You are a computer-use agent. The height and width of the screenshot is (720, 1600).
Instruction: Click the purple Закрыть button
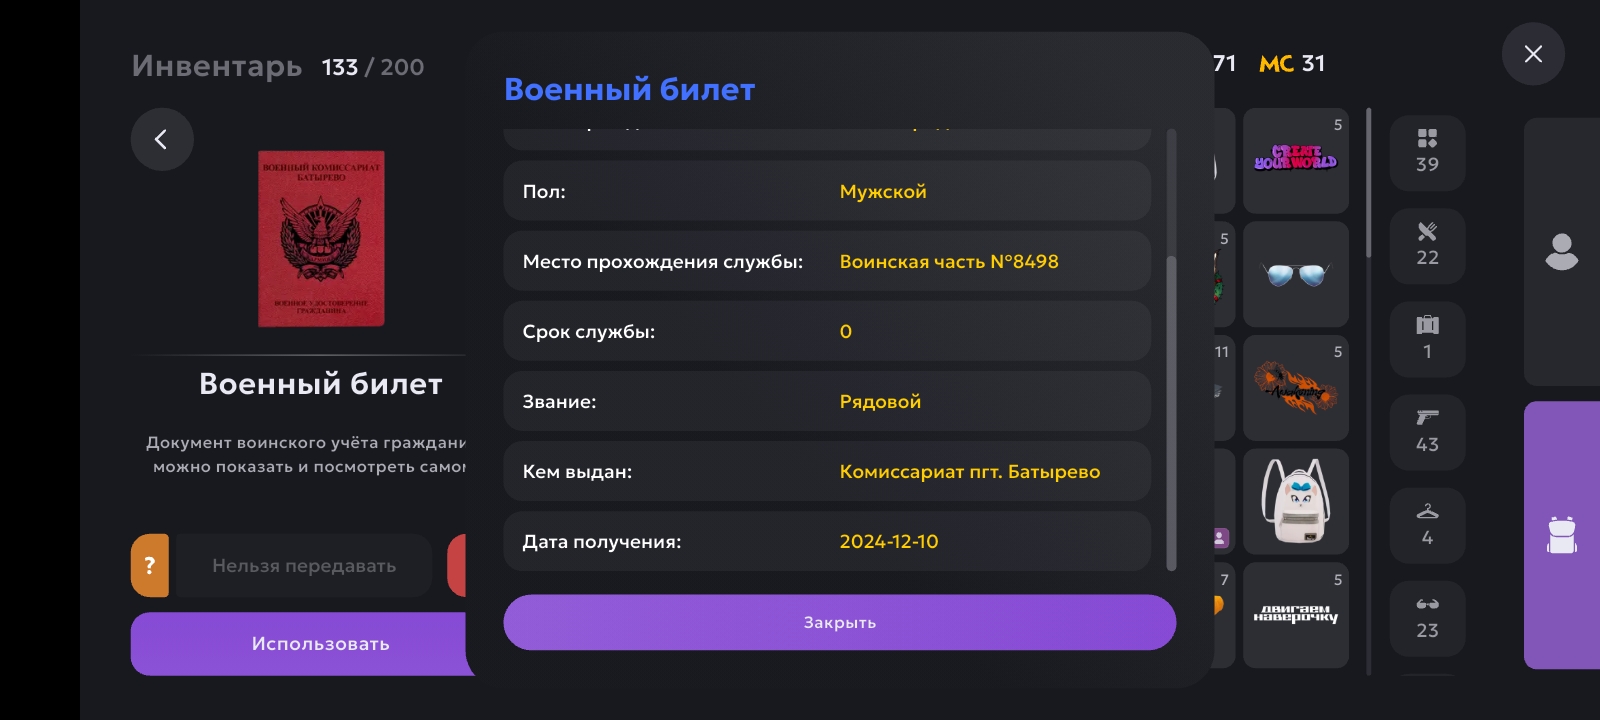click(839, 622)
